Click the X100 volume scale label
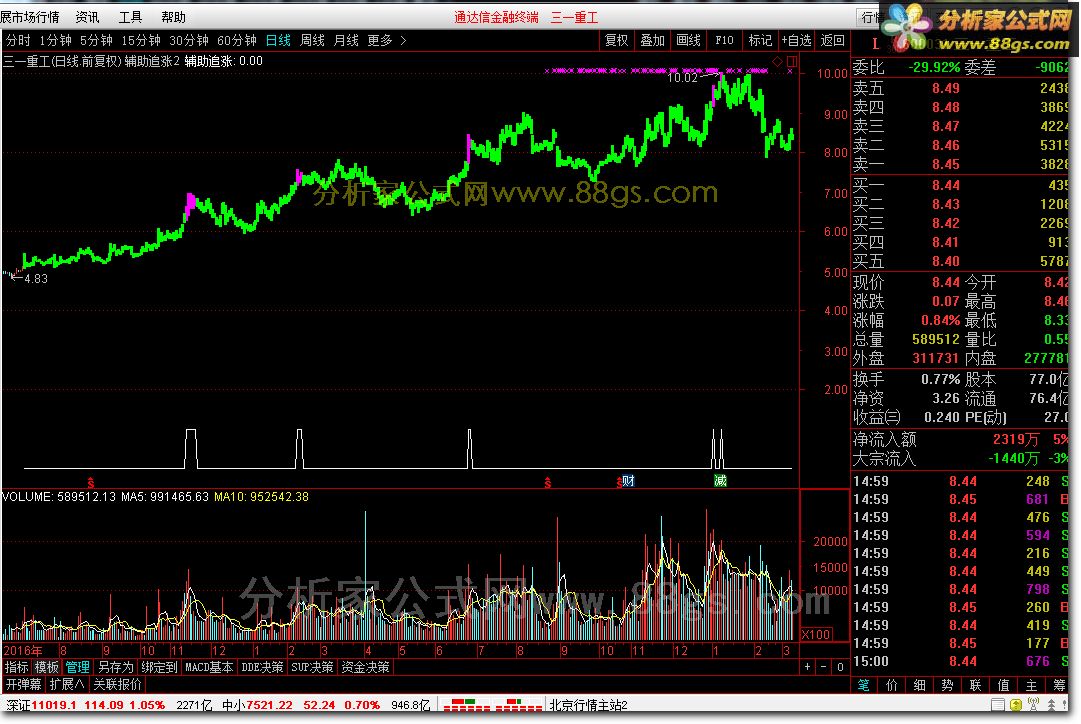Screen dimensions: 1081x724 click(816, 634)
